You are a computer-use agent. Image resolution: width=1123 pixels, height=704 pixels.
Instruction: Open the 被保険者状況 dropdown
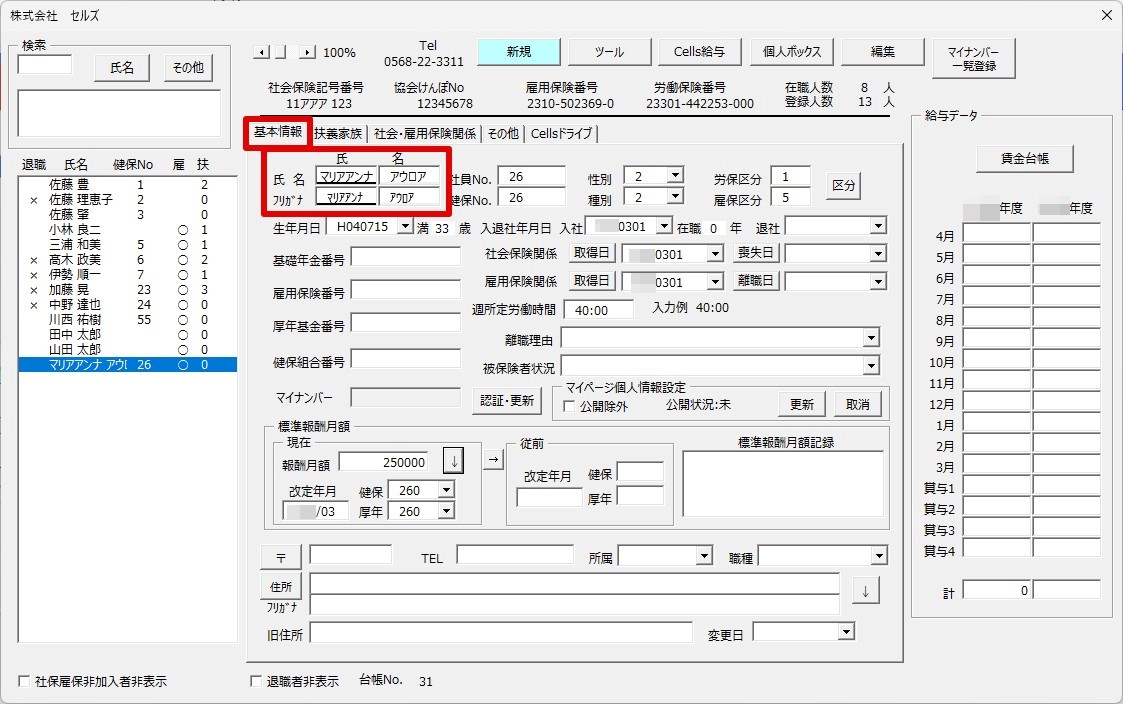pos(871,366)
